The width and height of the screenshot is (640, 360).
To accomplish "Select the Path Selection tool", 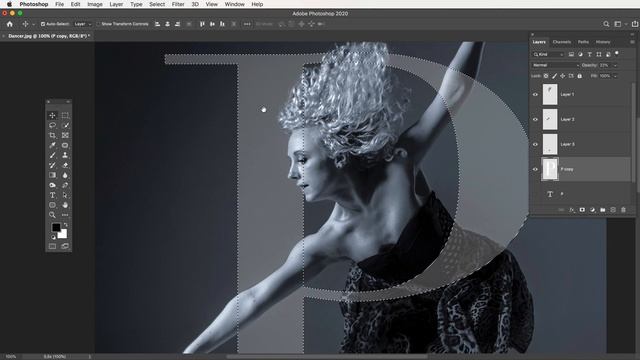I will point(65,195).
